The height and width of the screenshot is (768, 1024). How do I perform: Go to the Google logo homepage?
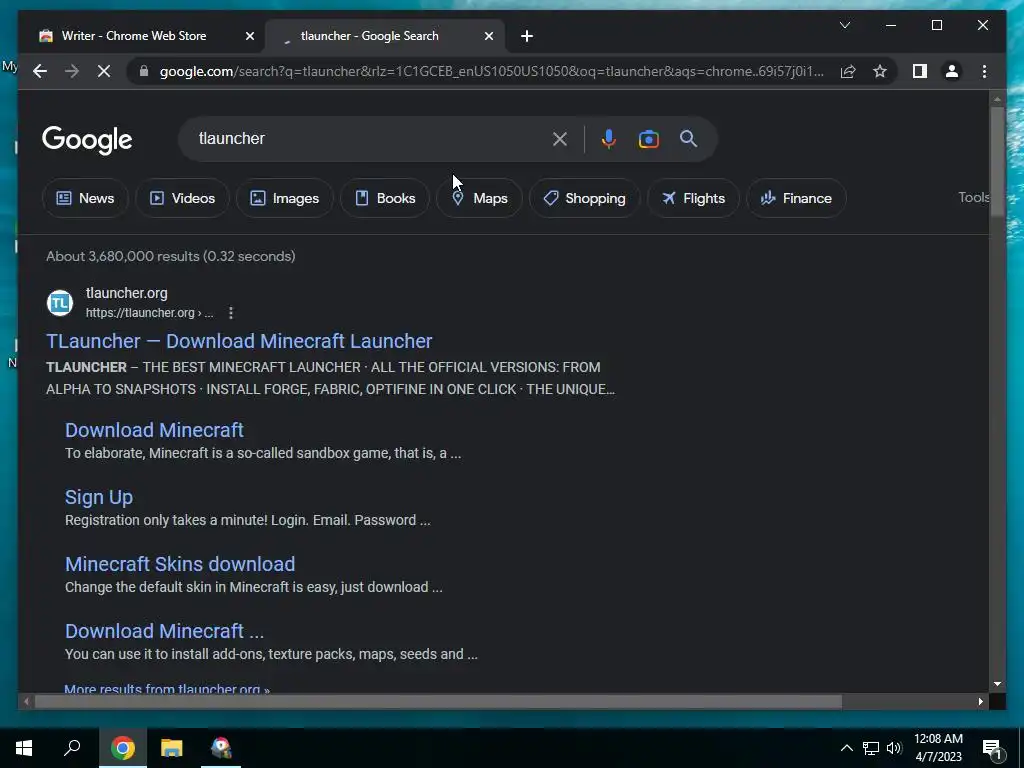pyautogui.click(x=87, y=139)
